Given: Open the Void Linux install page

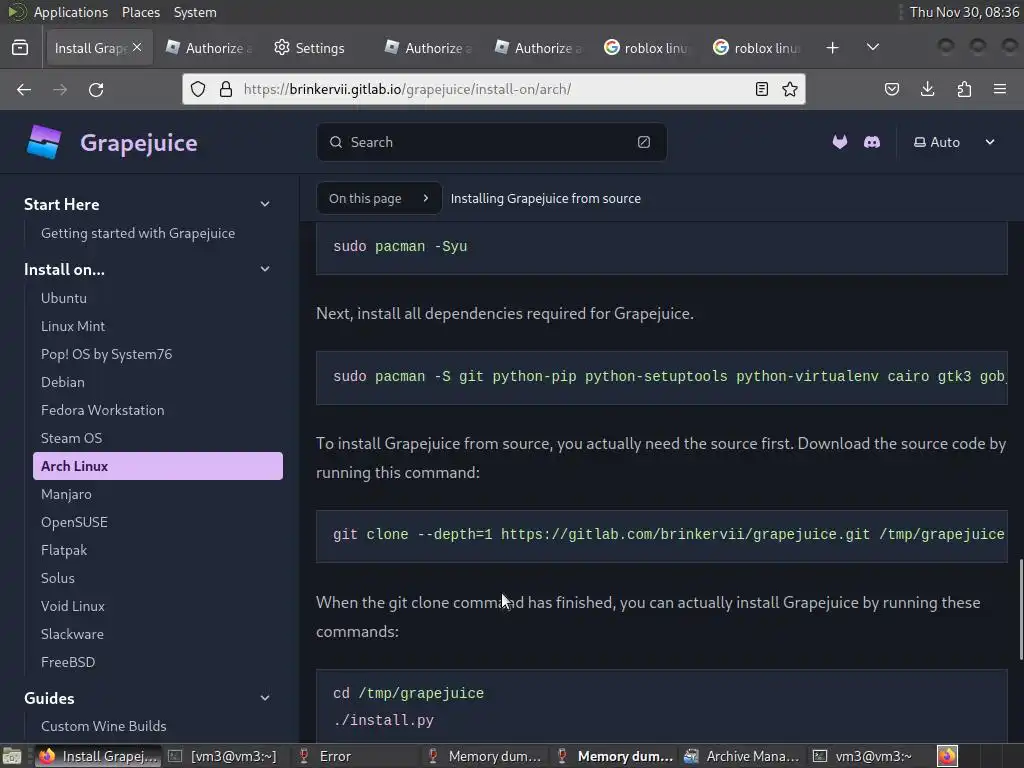Looking at the screenshot, I should [x=72, y=606].
